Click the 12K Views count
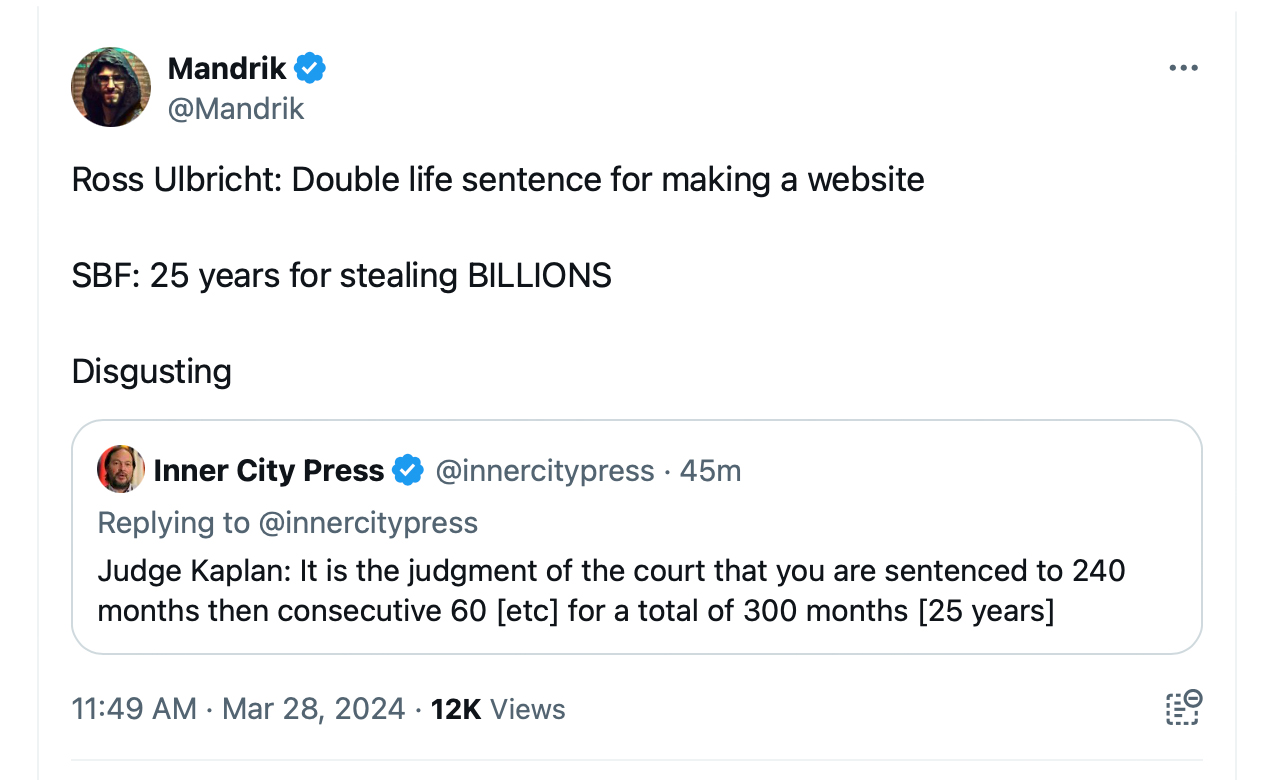This screenshot has height=780, width=1280. click(498, 709)
